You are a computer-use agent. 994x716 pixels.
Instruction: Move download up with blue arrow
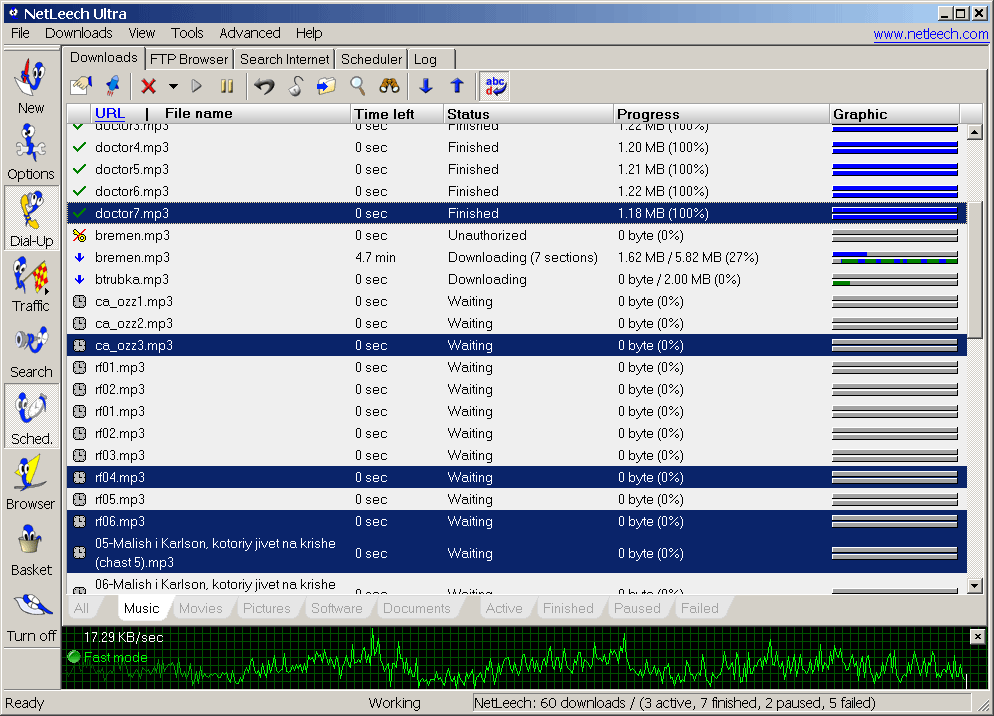tap(457, 86)
